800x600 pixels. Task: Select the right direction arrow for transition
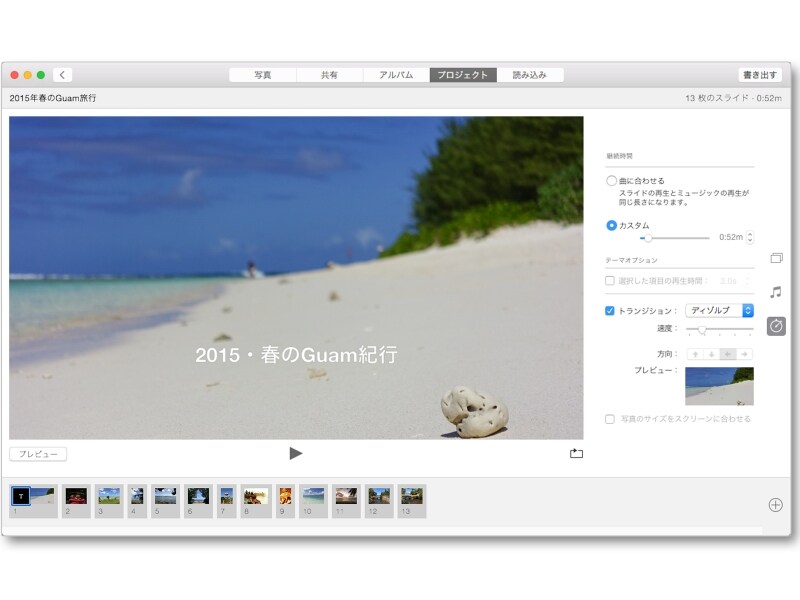click(x=745, y=354)
